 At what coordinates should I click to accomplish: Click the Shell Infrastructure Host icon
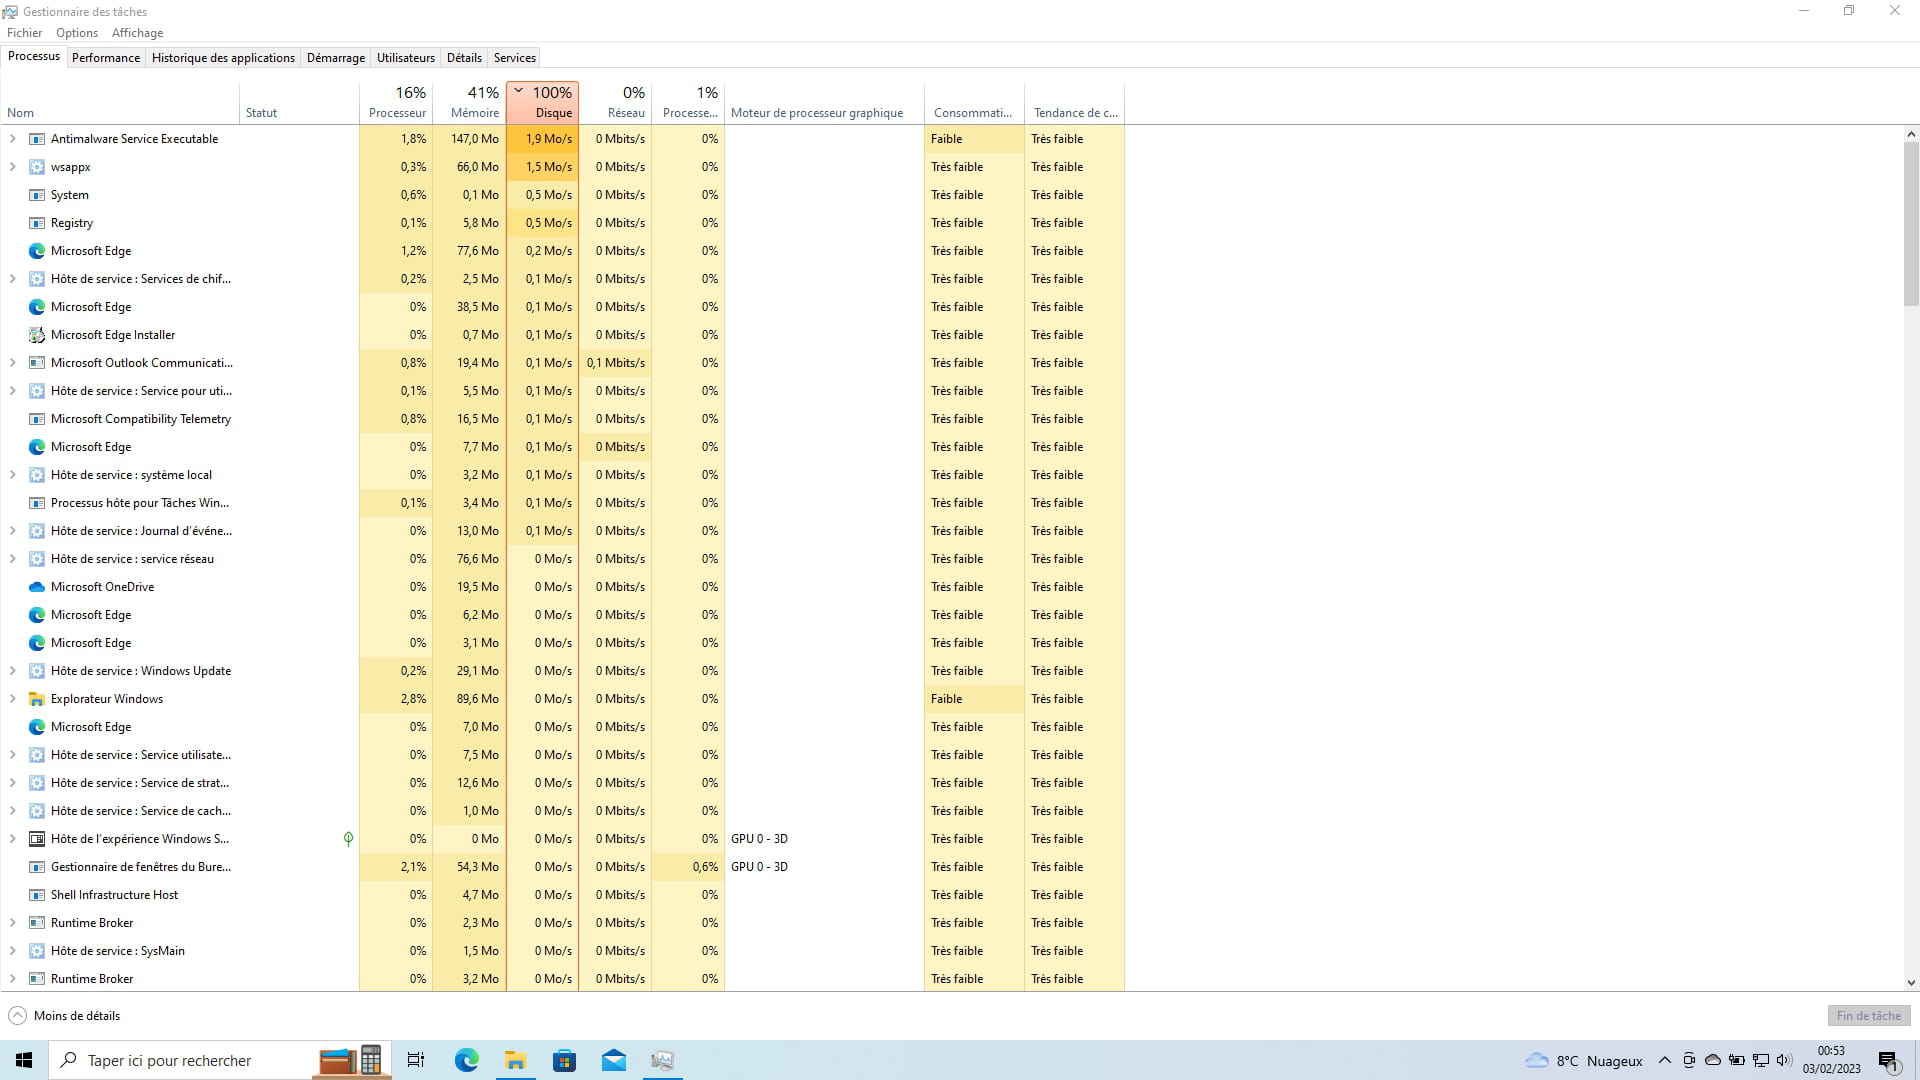37,895
